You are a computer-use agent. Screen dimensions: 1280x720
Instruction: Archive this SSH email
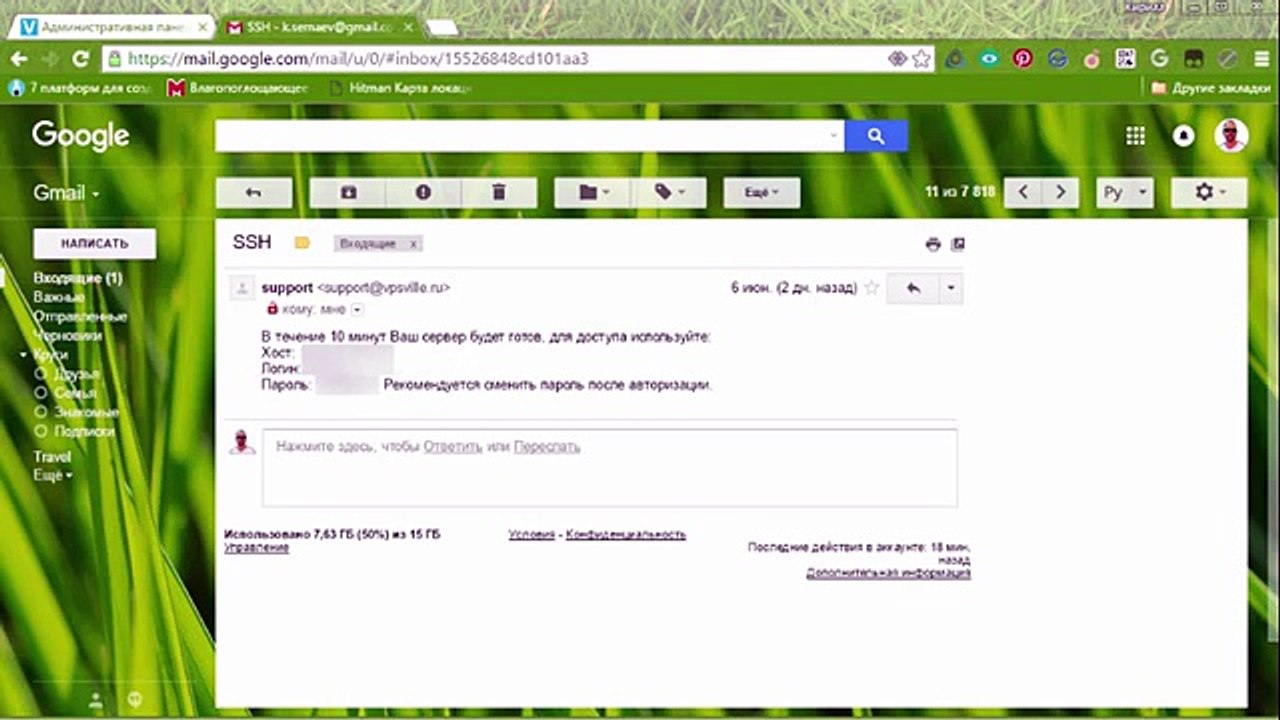tap(348, 193)
